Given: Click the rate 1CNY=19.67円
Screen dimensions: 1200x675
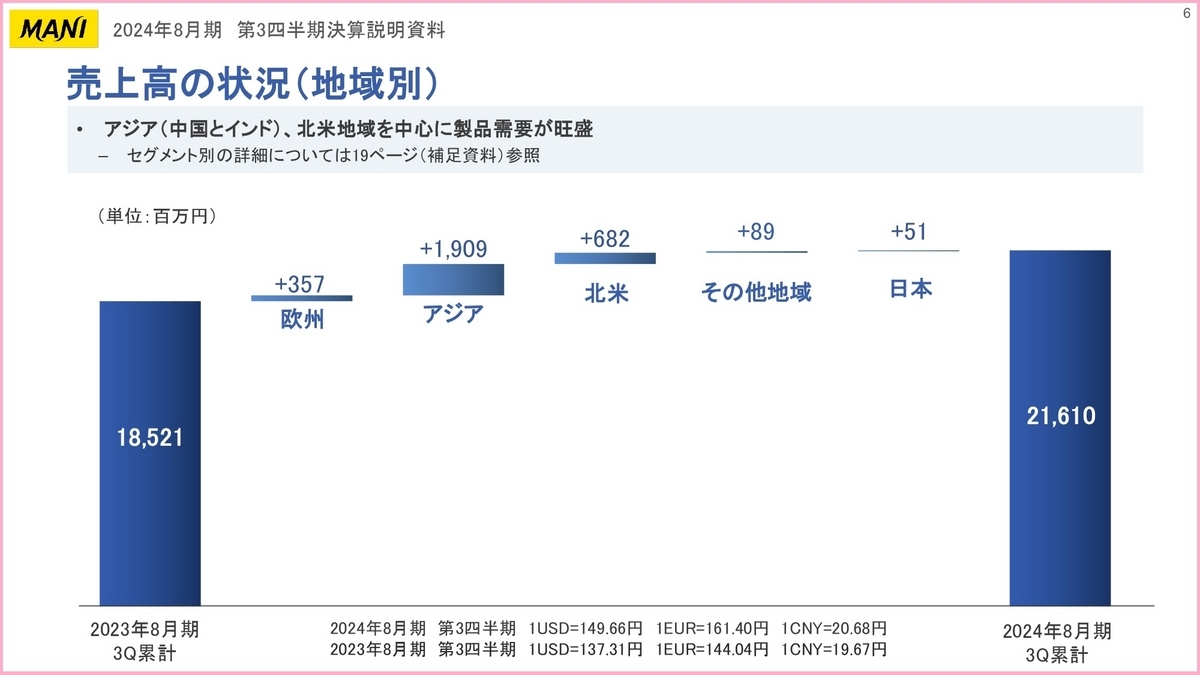Looking at the screenshot, I should point(835,649).
